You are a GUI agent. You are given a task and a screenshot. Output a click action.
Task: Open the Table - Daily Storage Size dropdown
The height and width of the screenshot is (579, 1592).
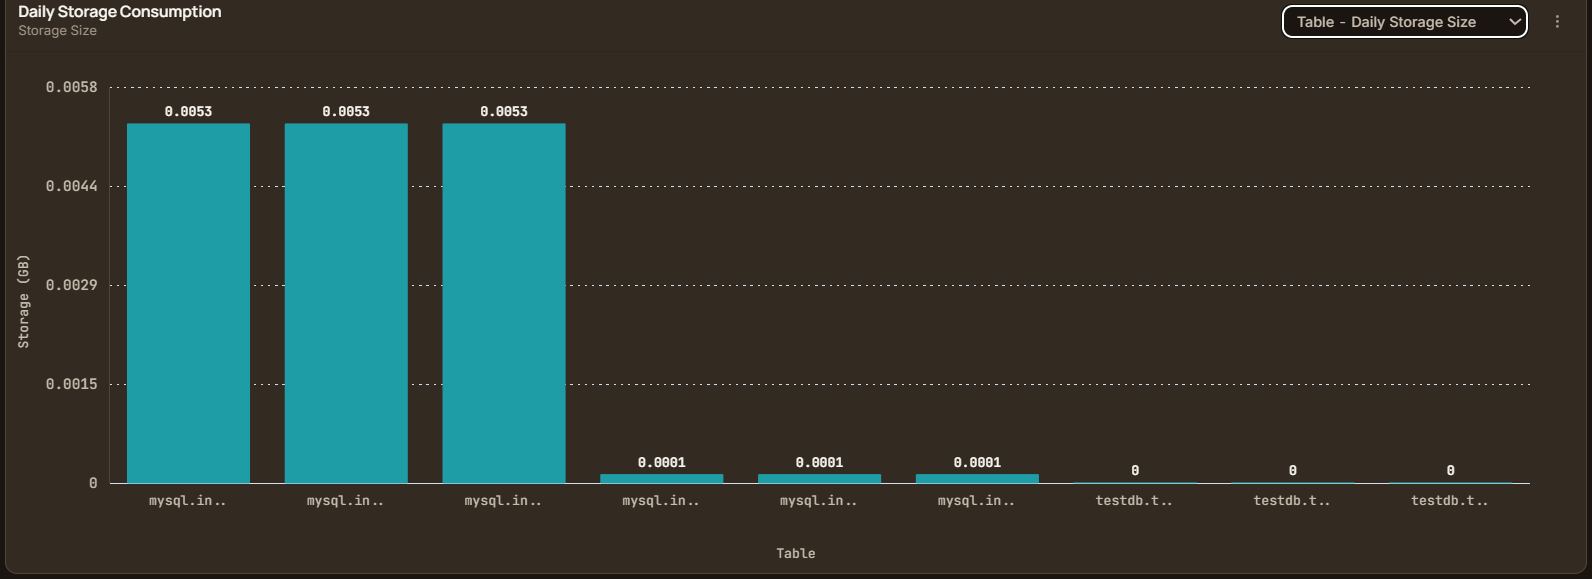[1404, 22]
